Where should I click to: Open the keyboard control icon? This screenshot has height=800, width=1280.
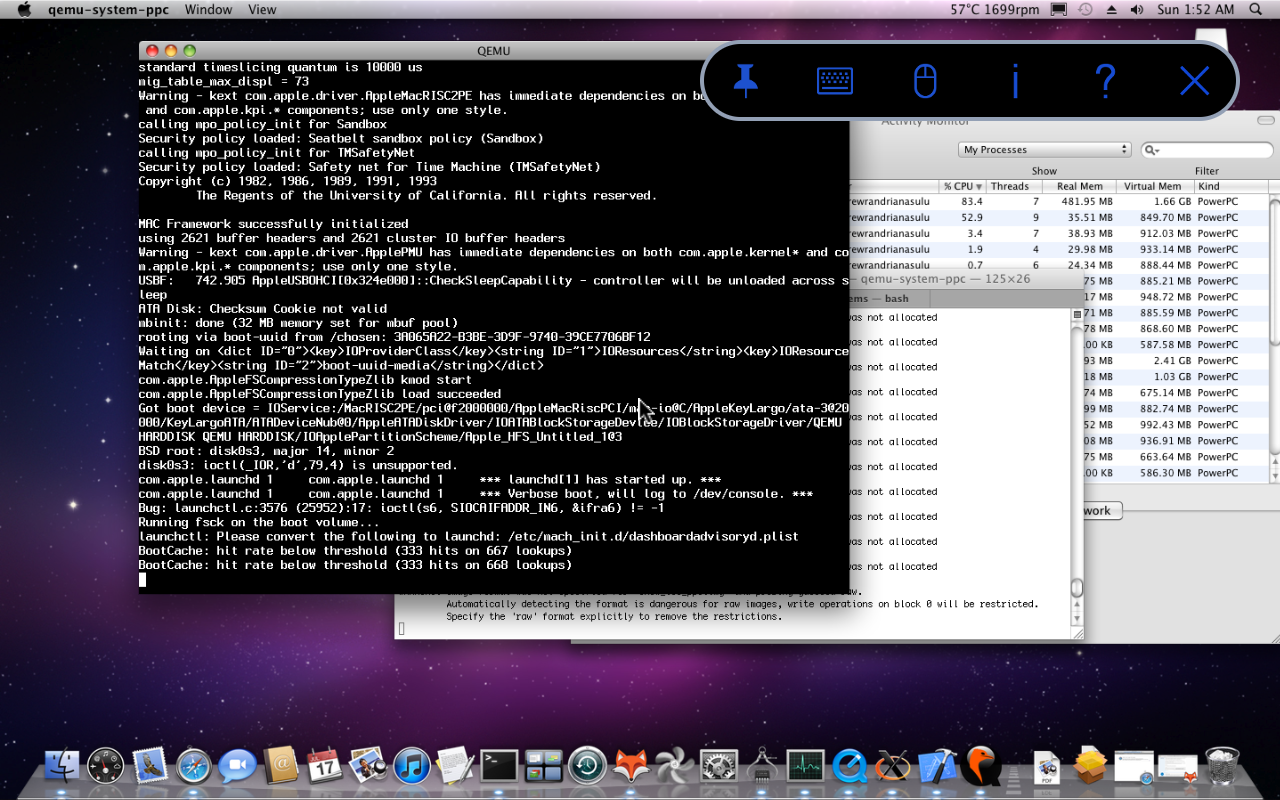pos(835,81)
